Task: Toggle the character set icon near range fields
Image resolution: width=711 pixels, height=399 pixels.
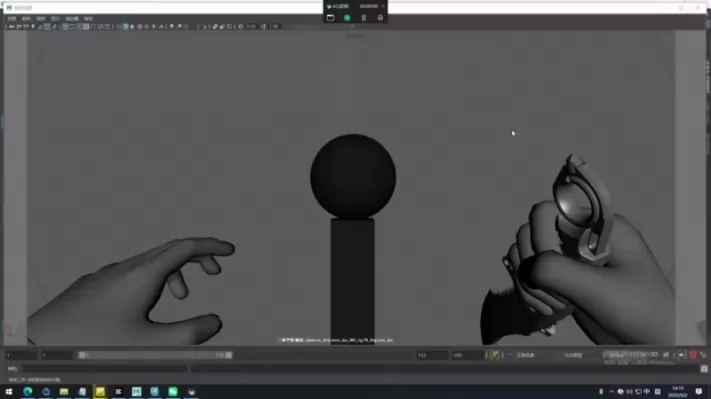Action: [494, 355]
